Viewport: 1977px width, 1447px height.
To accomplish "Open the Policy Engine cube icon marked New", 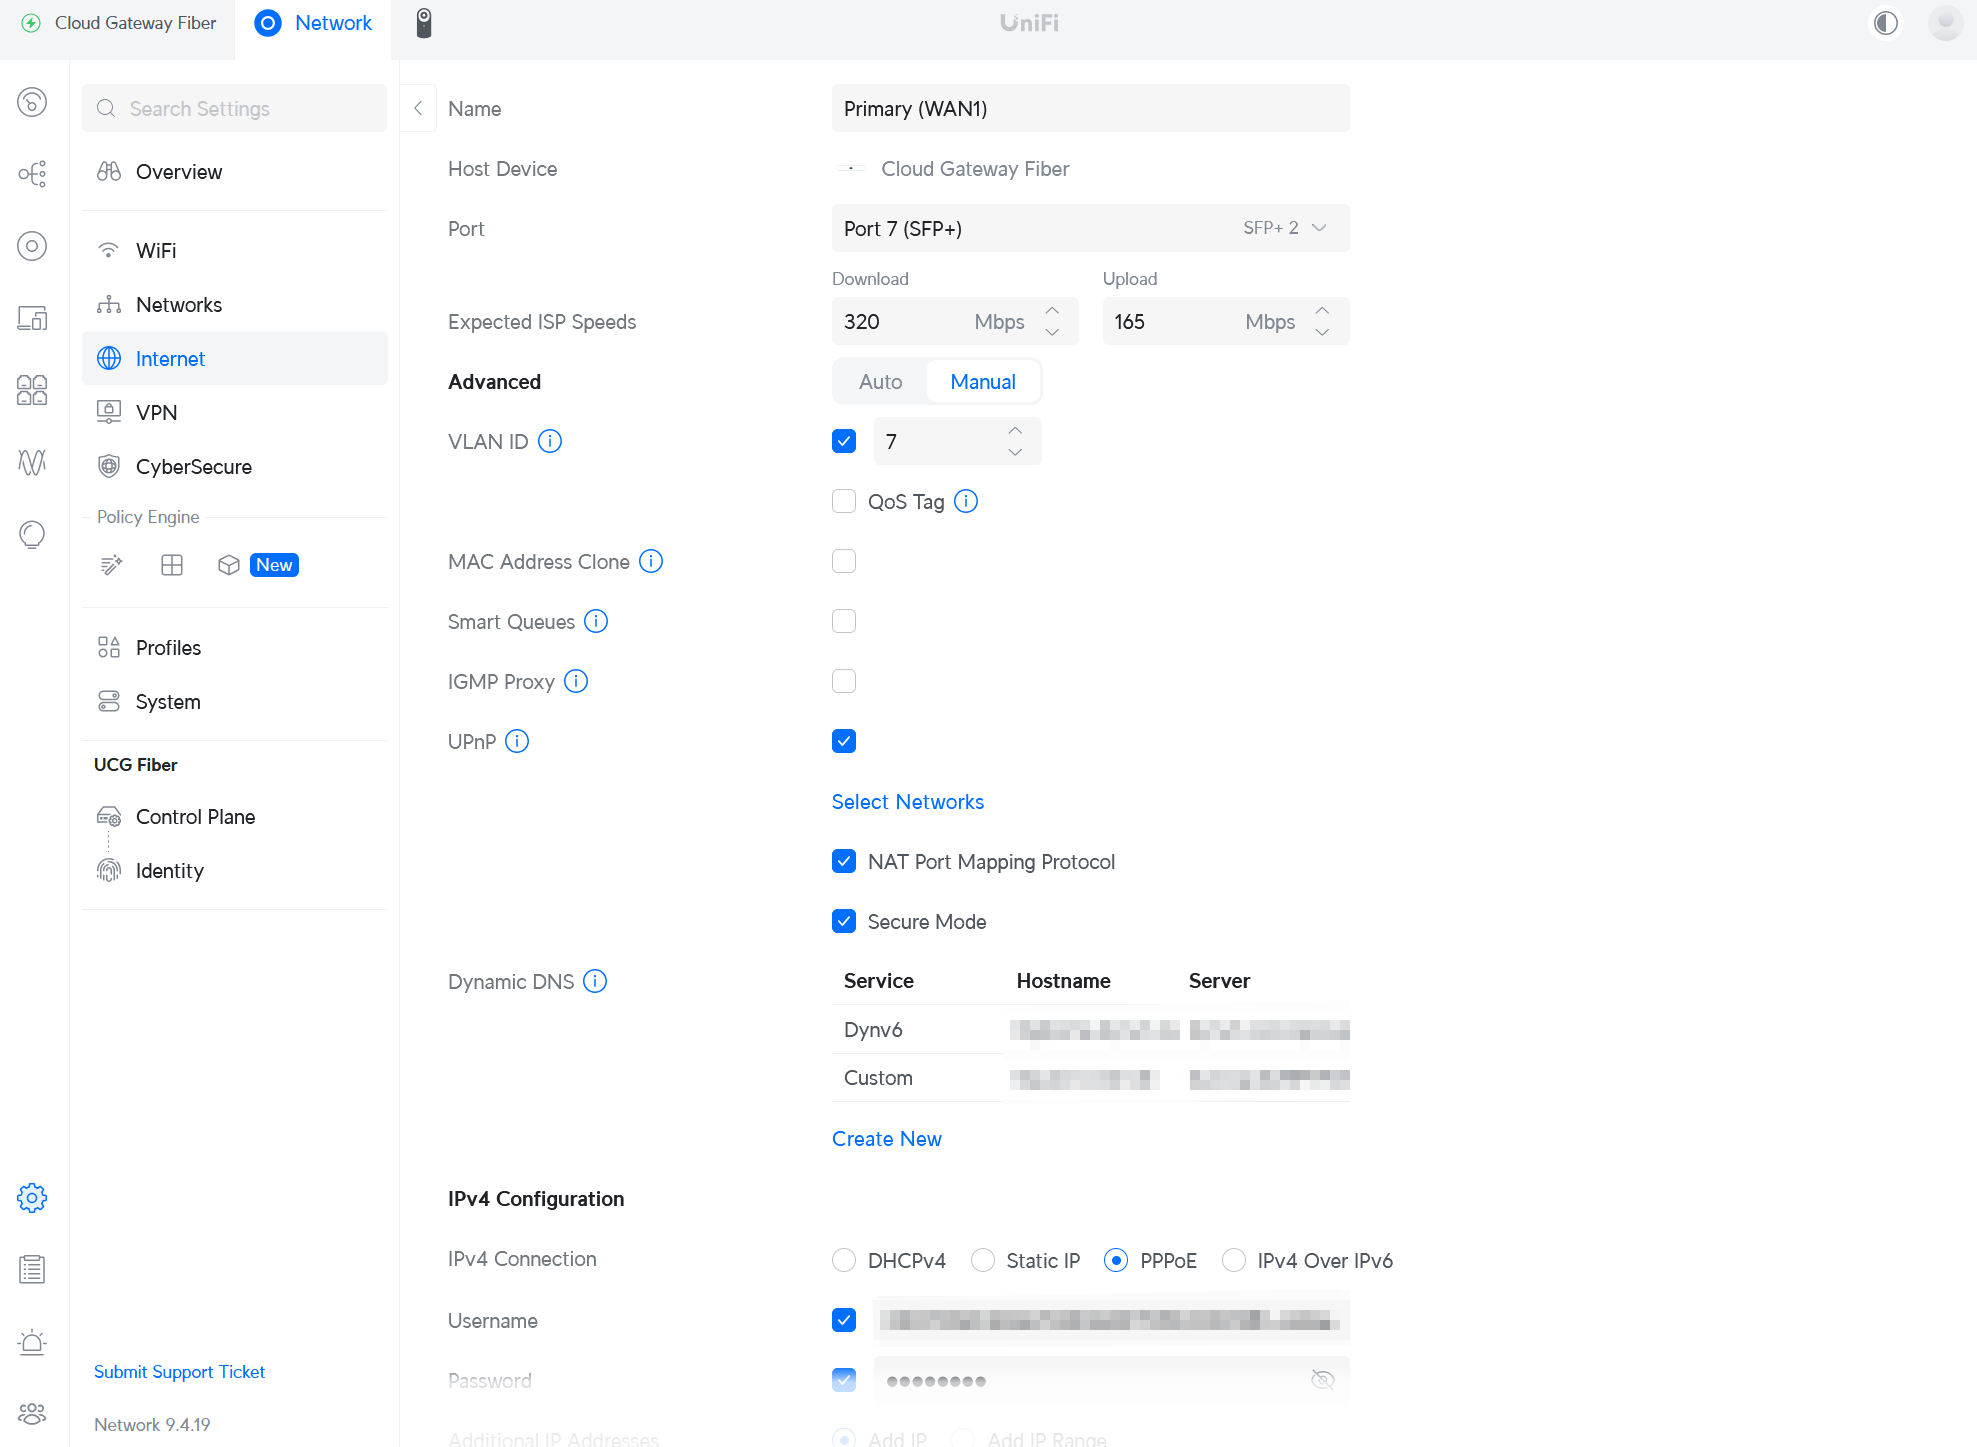I will (x=229, y=565).
